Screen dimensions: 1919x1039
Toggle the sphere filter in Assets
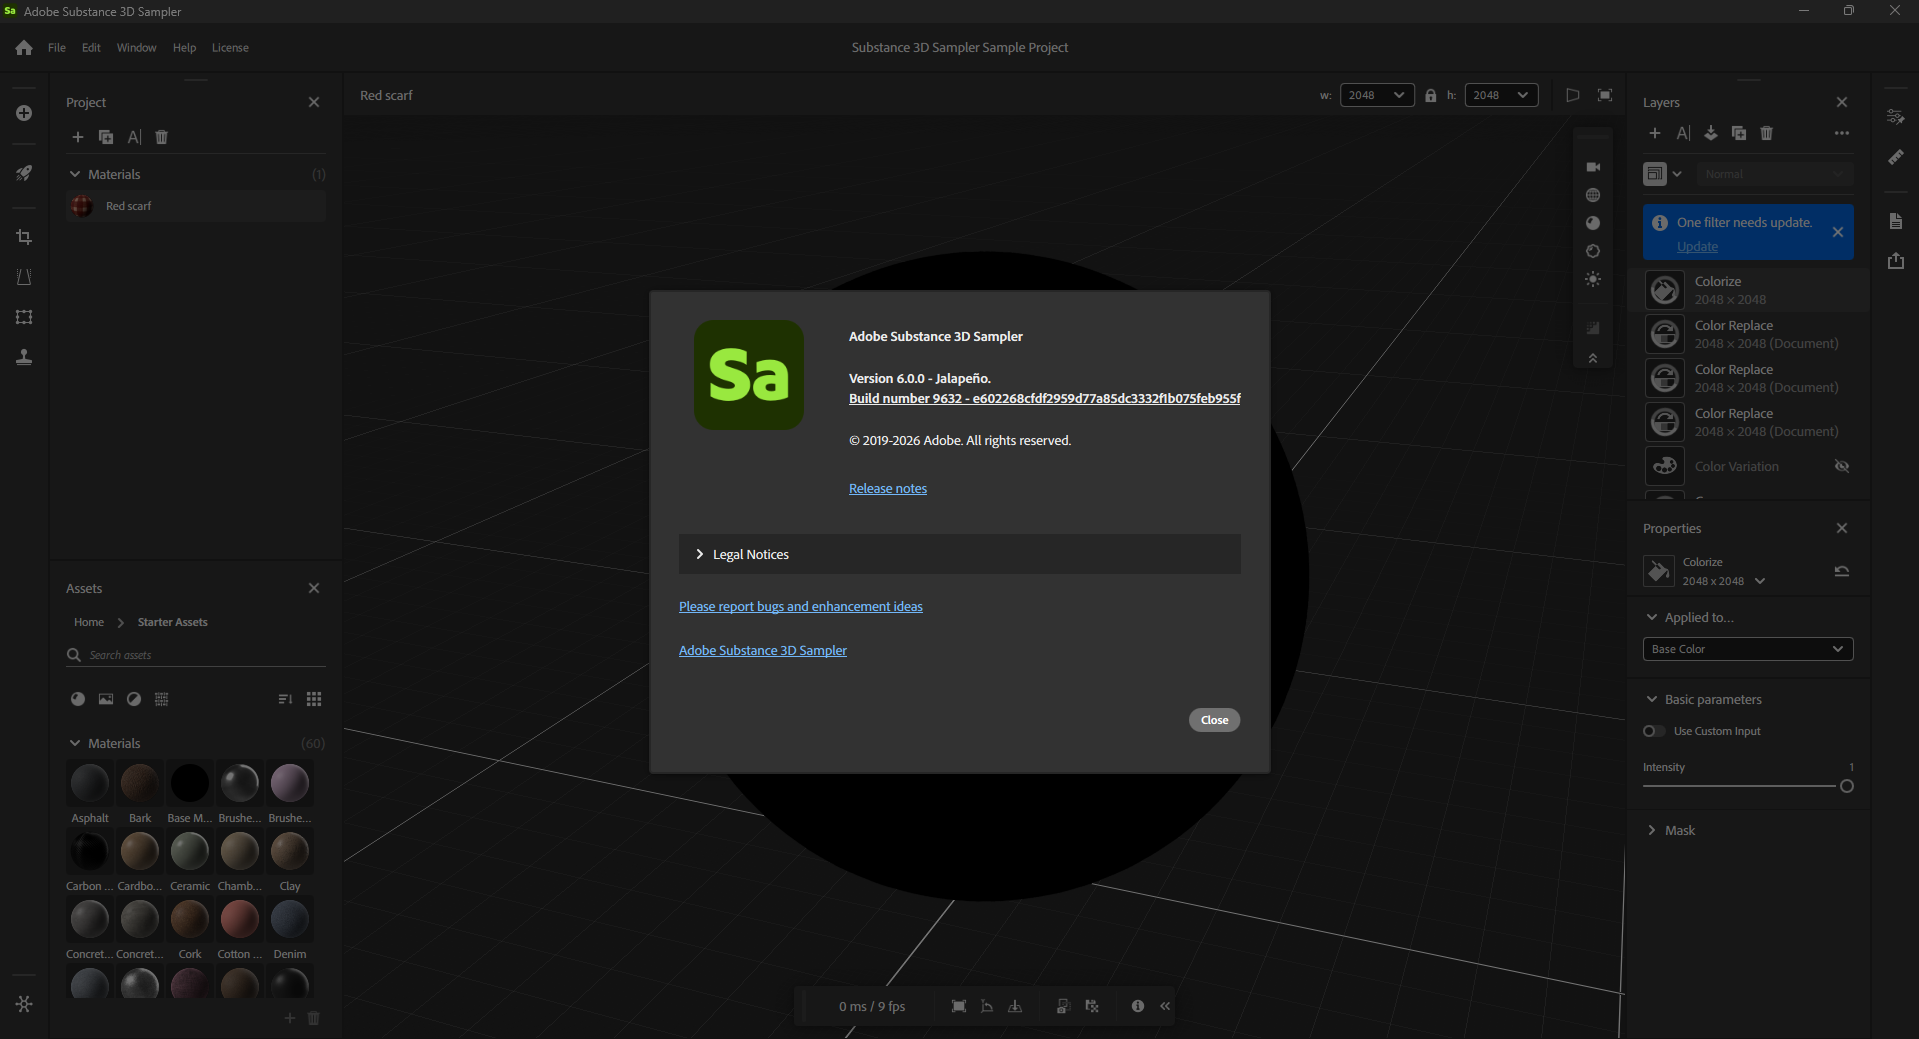pos(78,699)
